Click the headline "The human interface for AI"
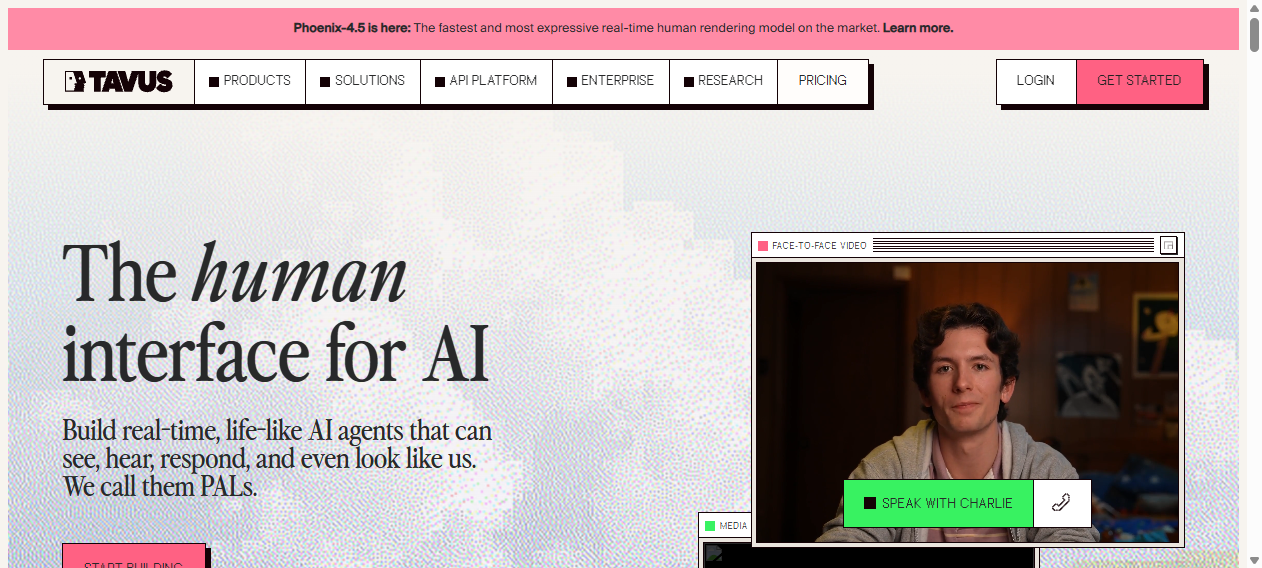The image size is (1262, 568). pyautogui.click(x=276, y=313)
